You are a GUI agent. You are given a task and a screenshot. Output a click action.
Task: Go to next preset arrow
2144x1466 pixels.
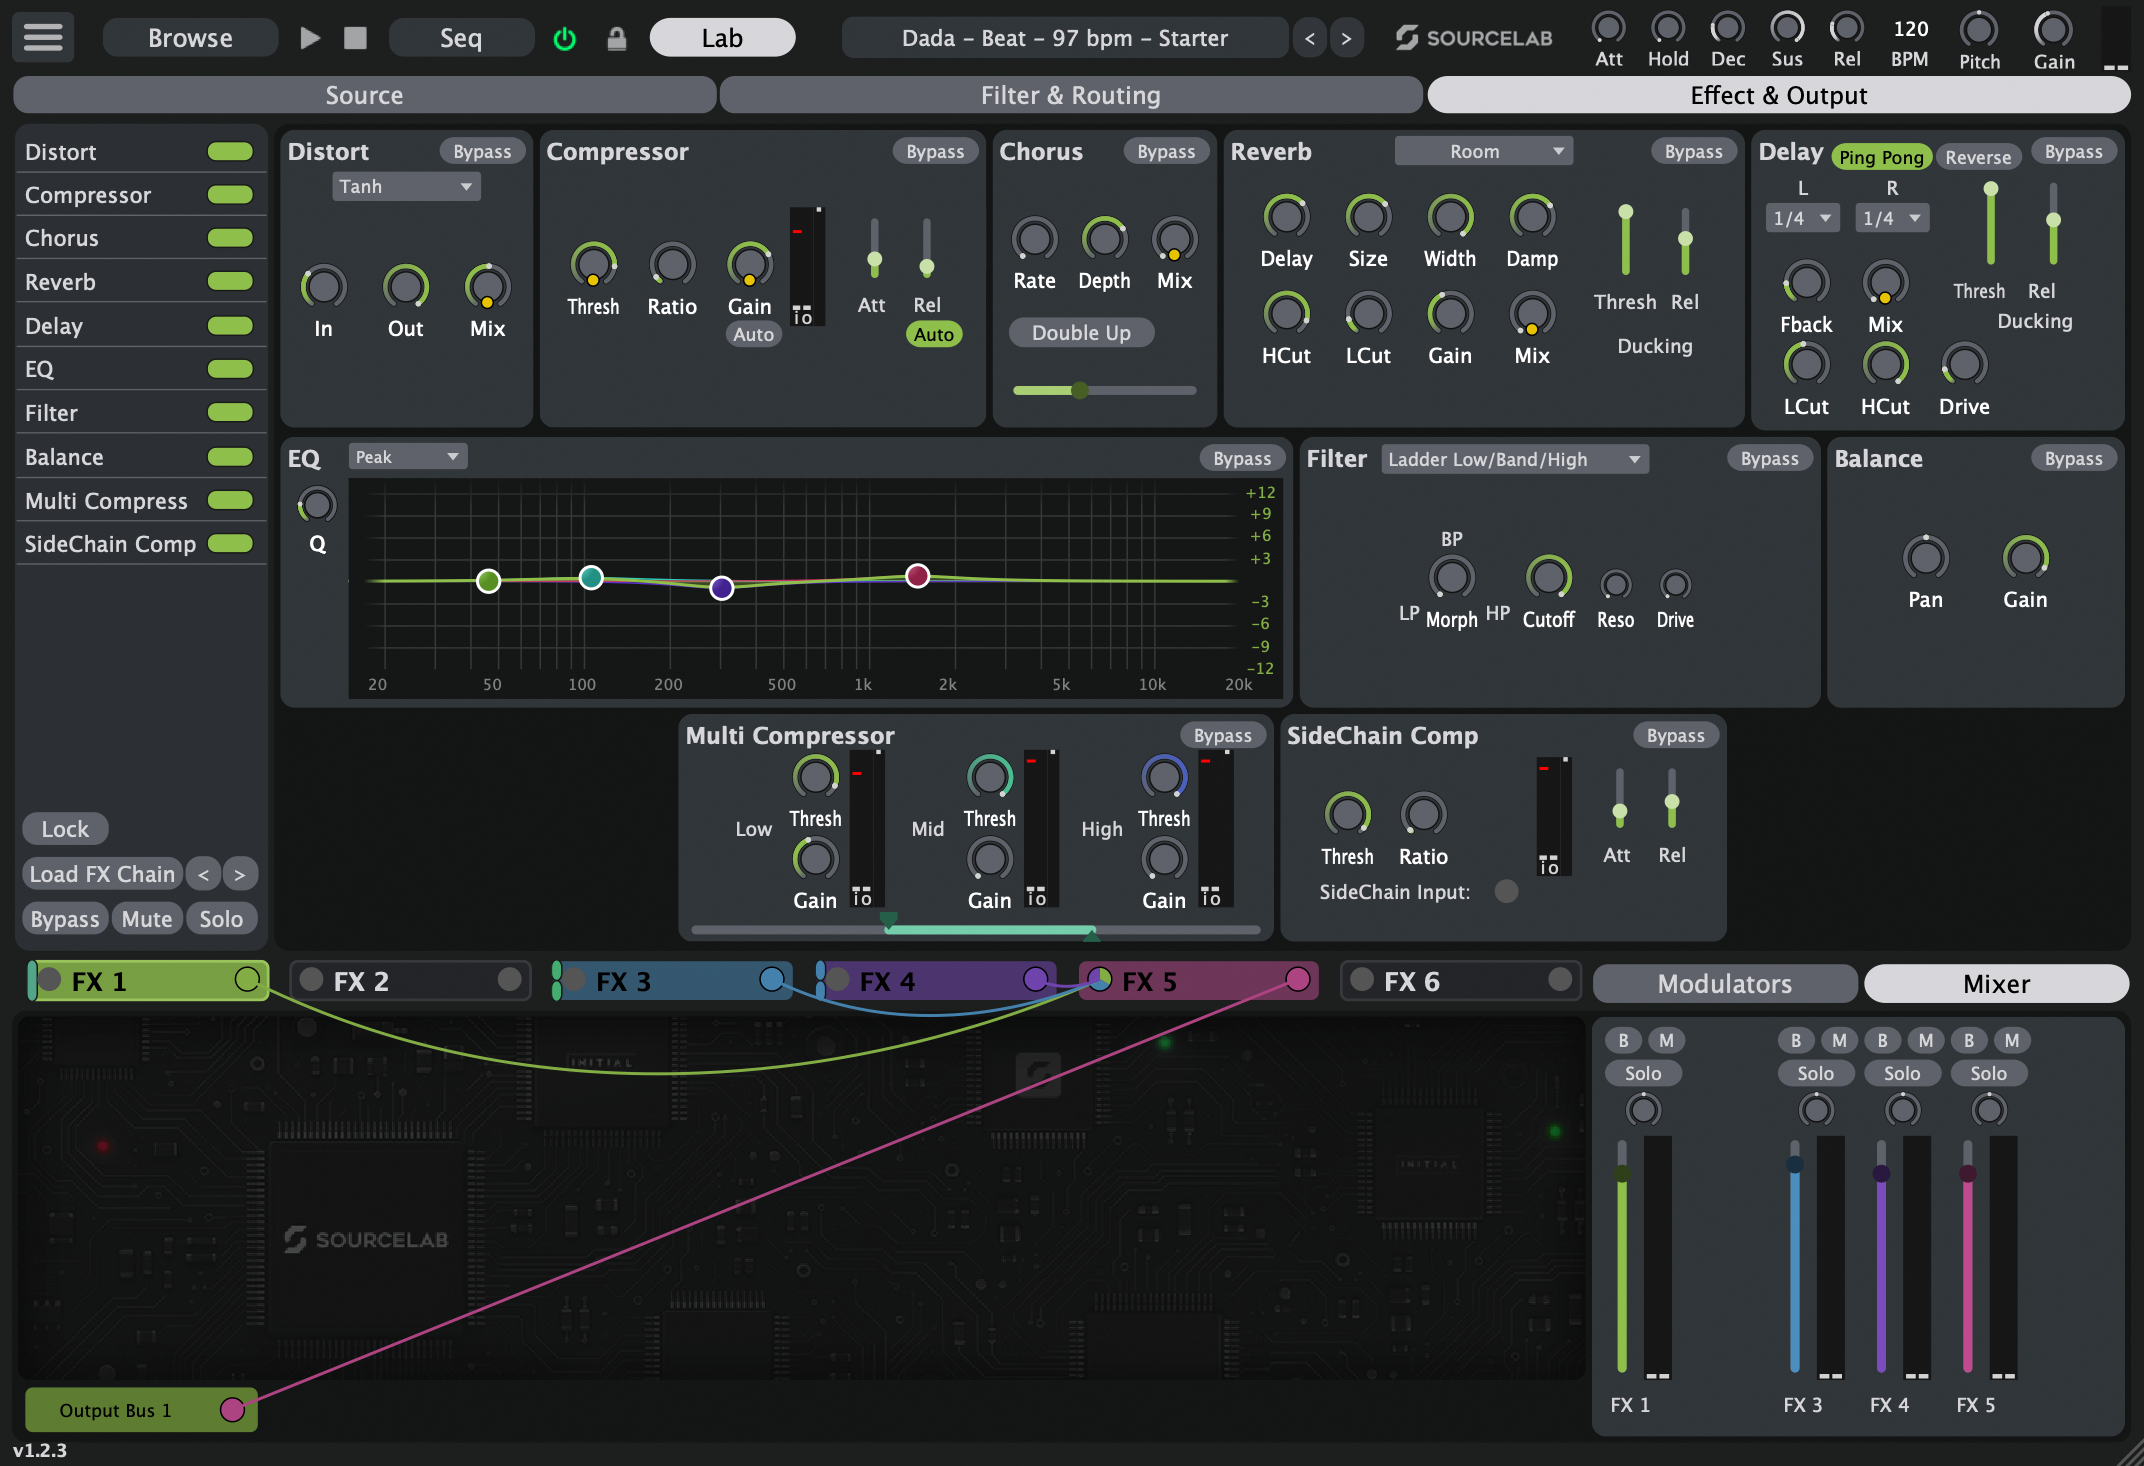pos(1346,39)
